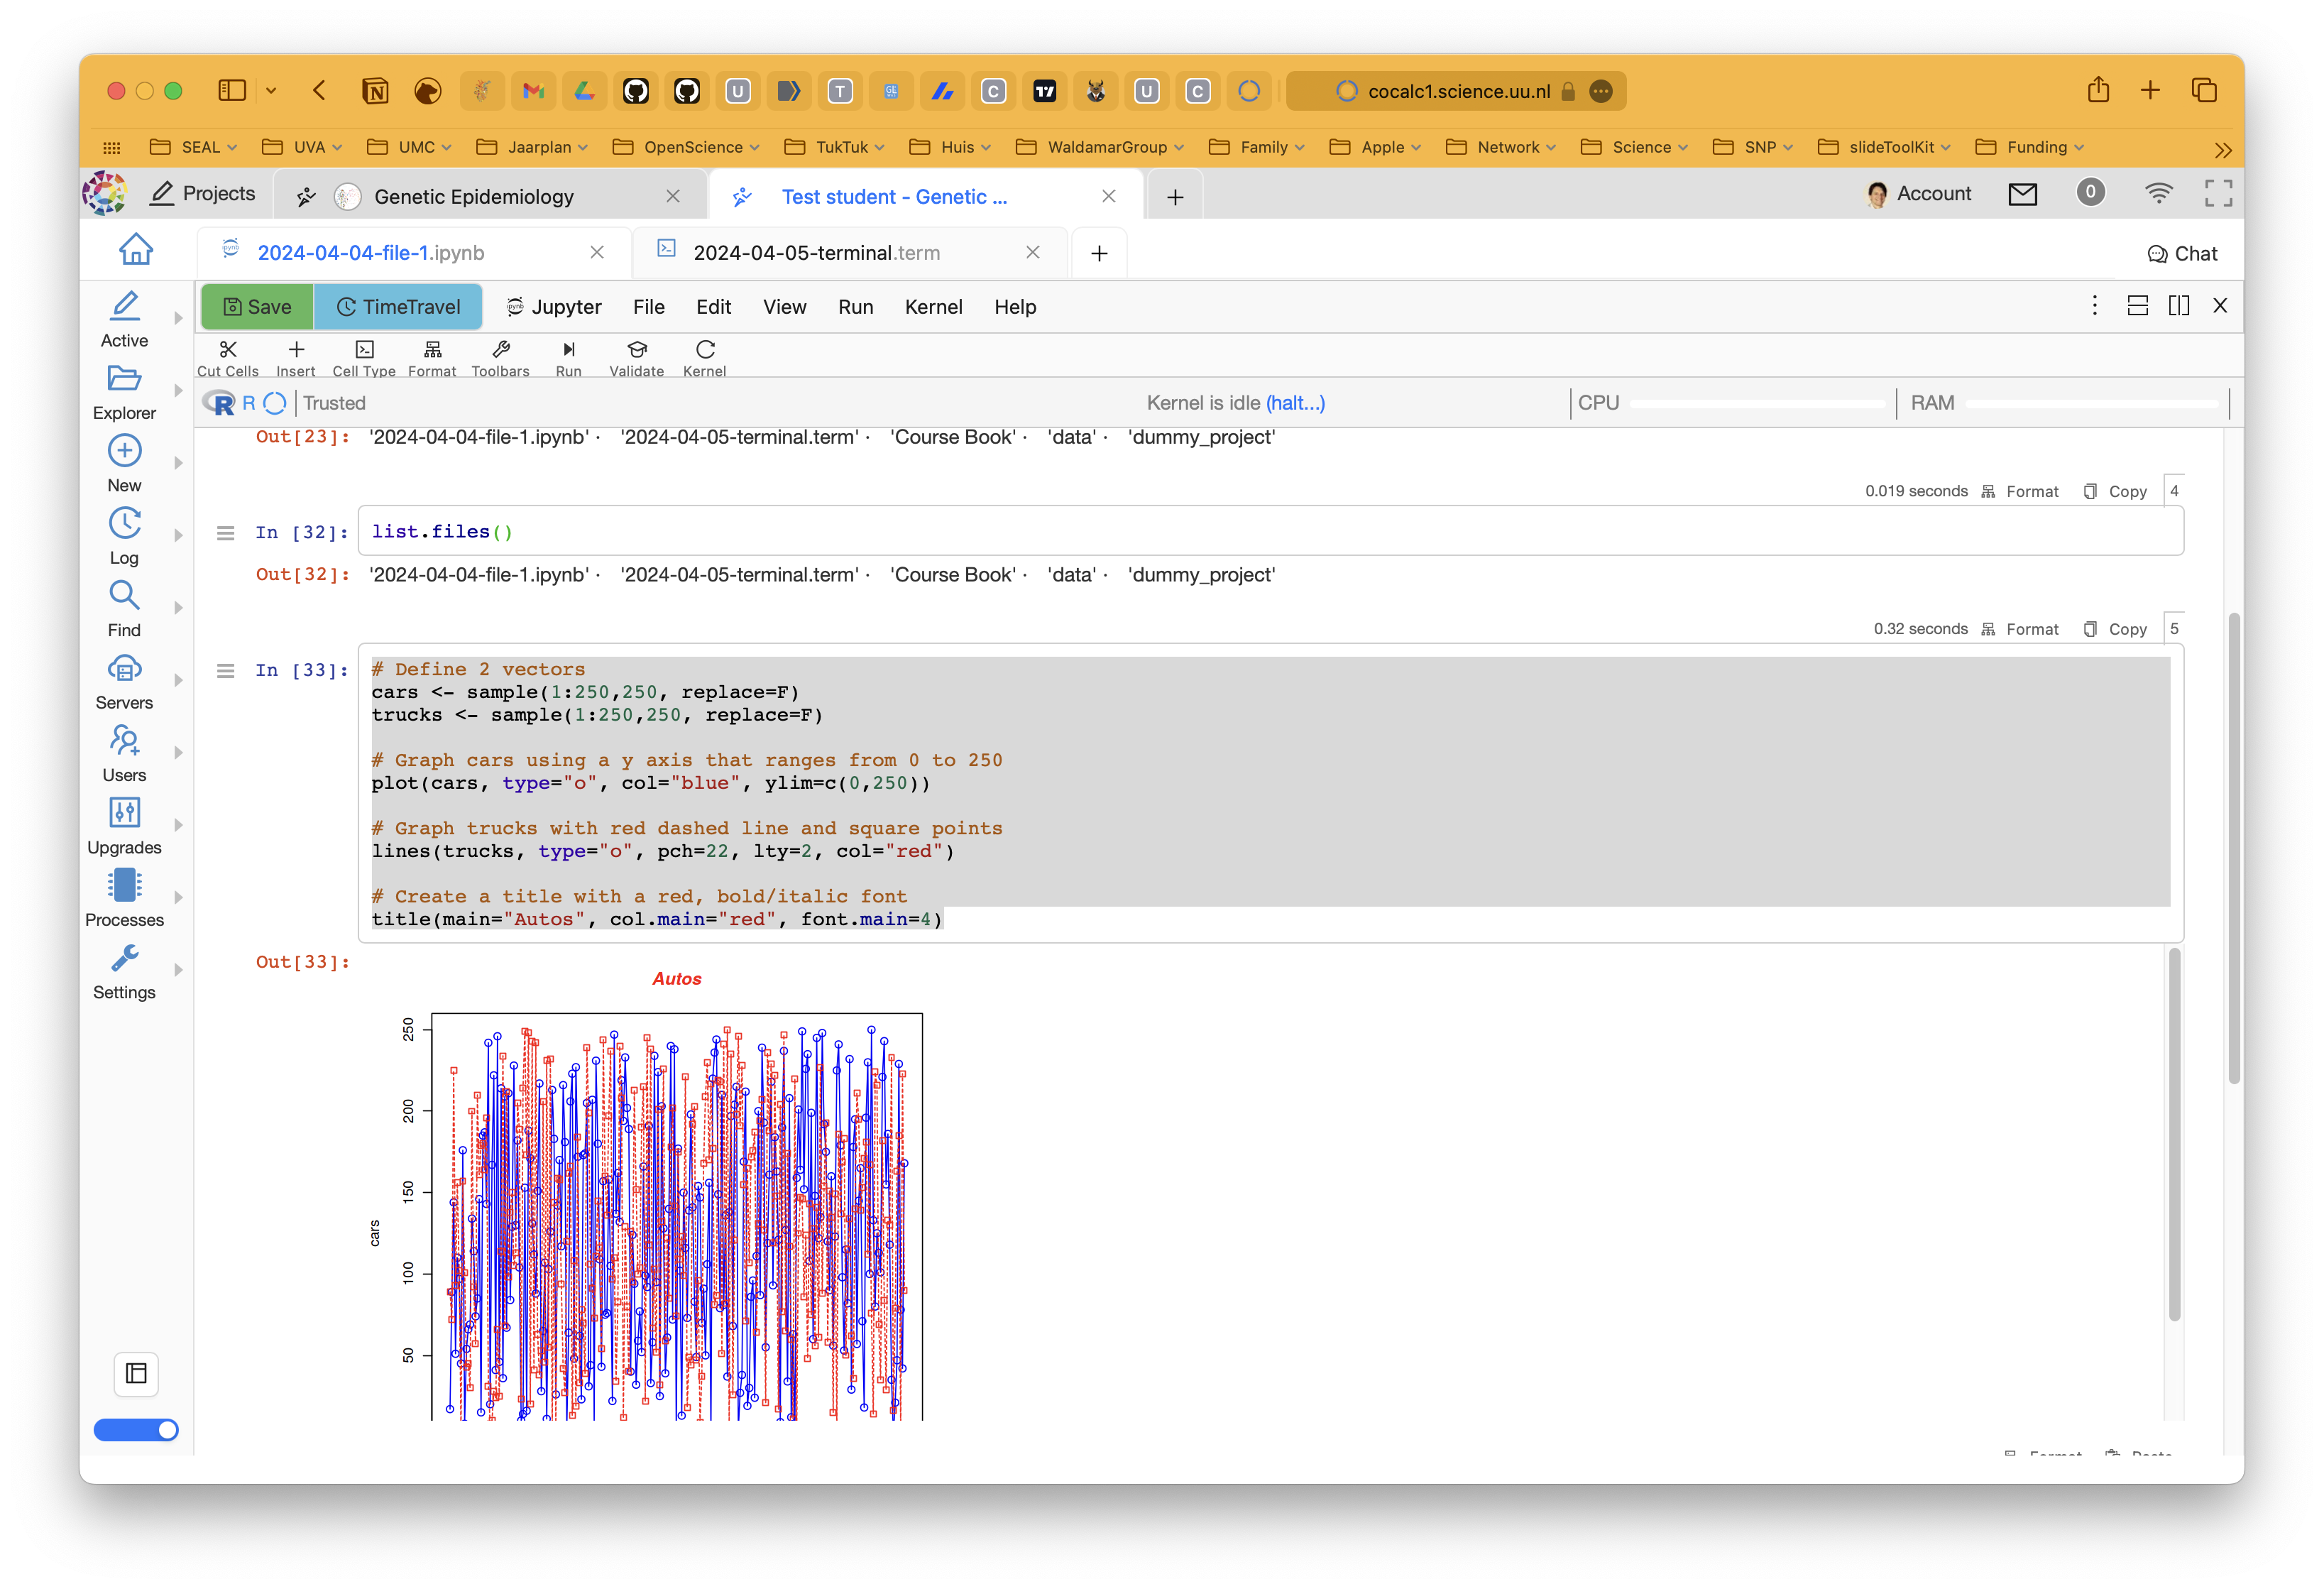Split frame vertically icon
This screenshot has height=1589, width=2324.
2179,306
